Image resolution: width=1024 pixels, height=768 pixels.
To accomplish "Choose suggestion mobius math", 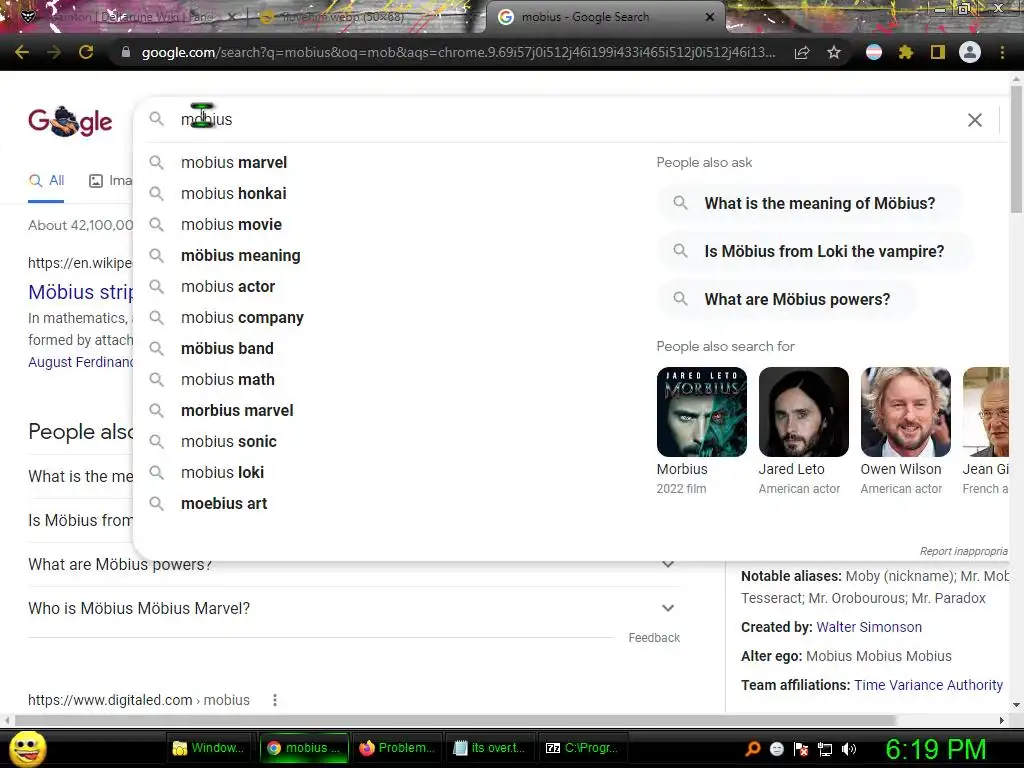I will tap(227, 379).
